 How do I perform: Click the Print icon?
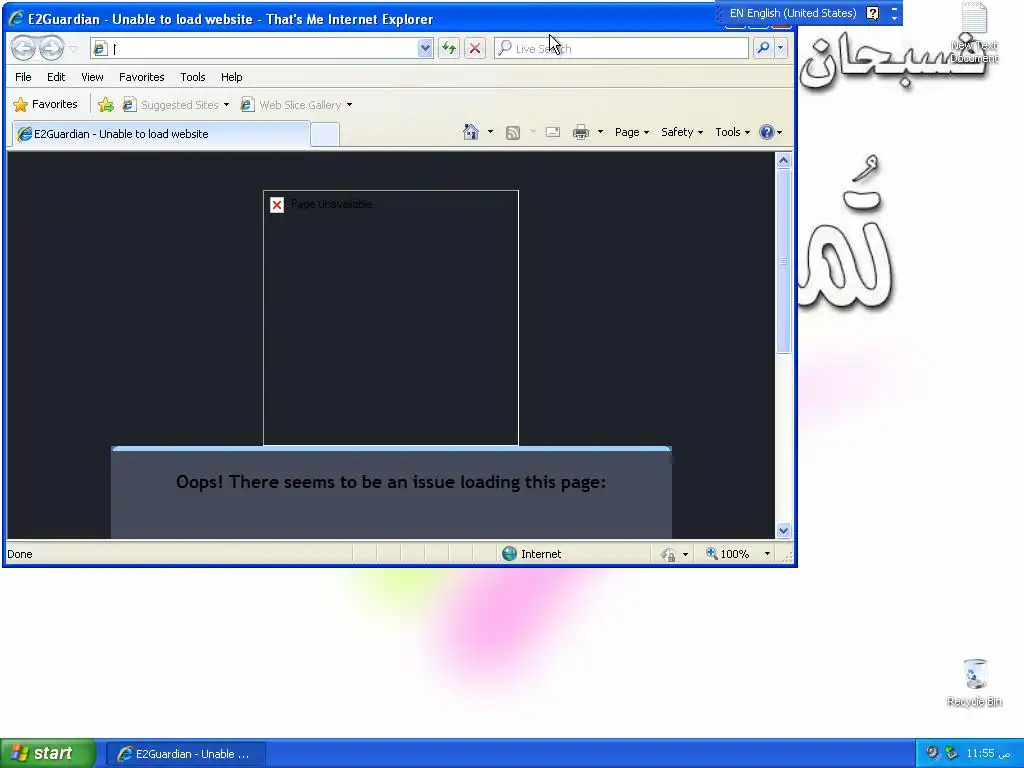pyautogui.click(x=581, y=133)
